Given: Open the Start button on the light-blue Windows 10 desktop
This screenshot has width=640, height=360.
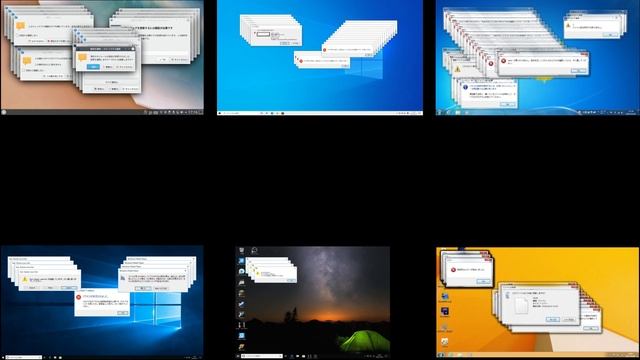Looking at the screenshot, I should pos(220,113).
